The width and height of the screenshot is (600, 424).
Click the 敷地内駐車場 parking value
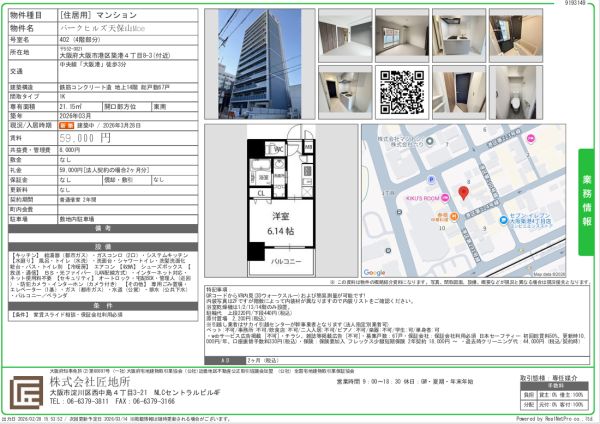[77, 219]
